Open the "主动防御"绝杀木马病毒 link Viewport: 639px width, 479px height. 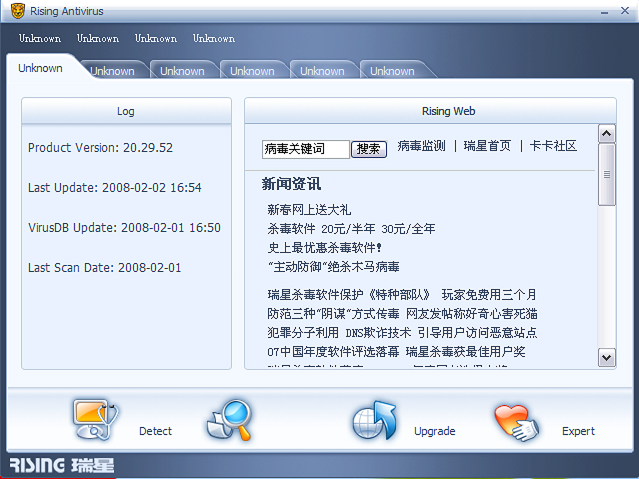coord(333,267)
